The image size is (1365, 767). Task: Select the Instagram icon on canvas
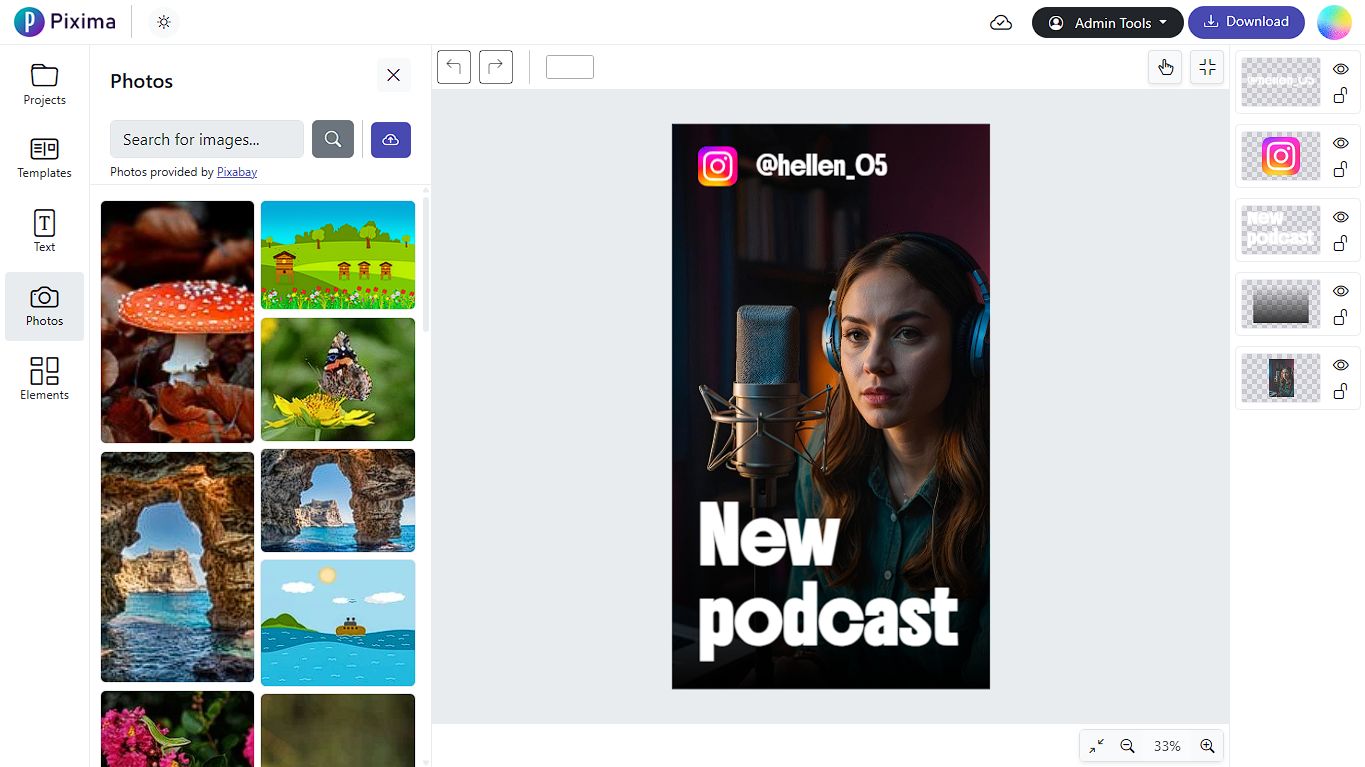[717, 166]
